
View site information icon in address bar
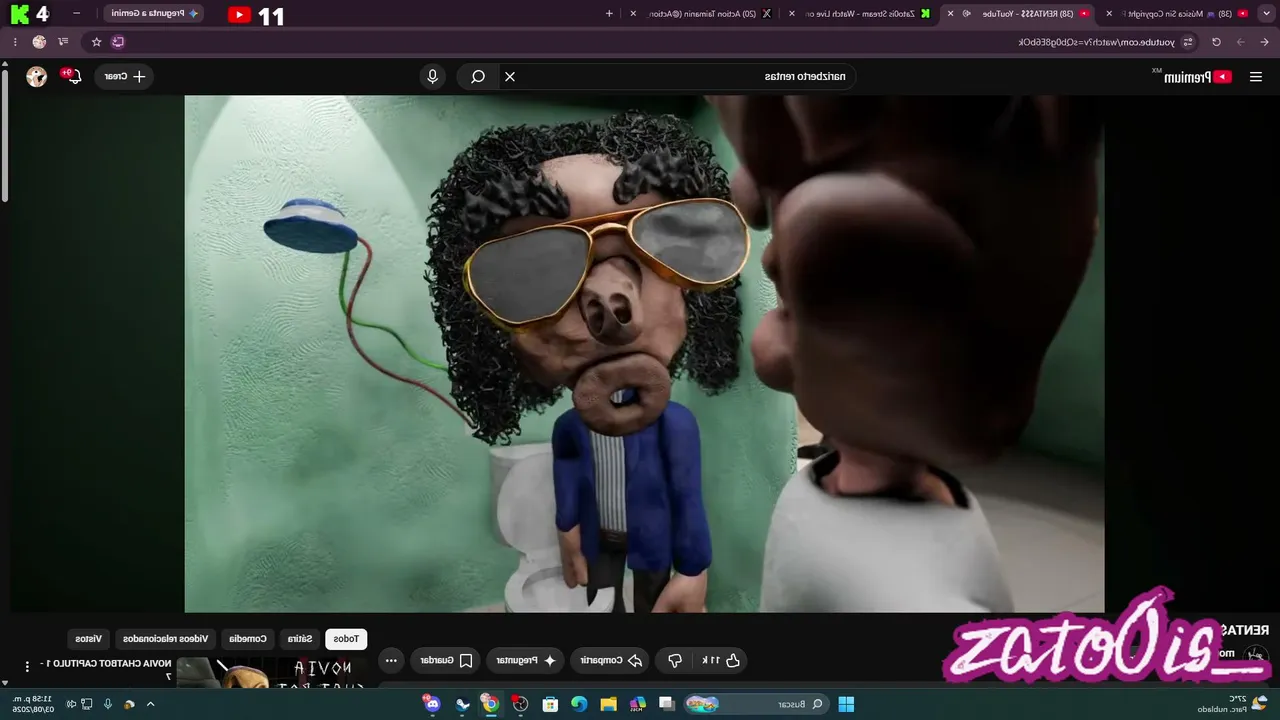[x=1188, y=42]
